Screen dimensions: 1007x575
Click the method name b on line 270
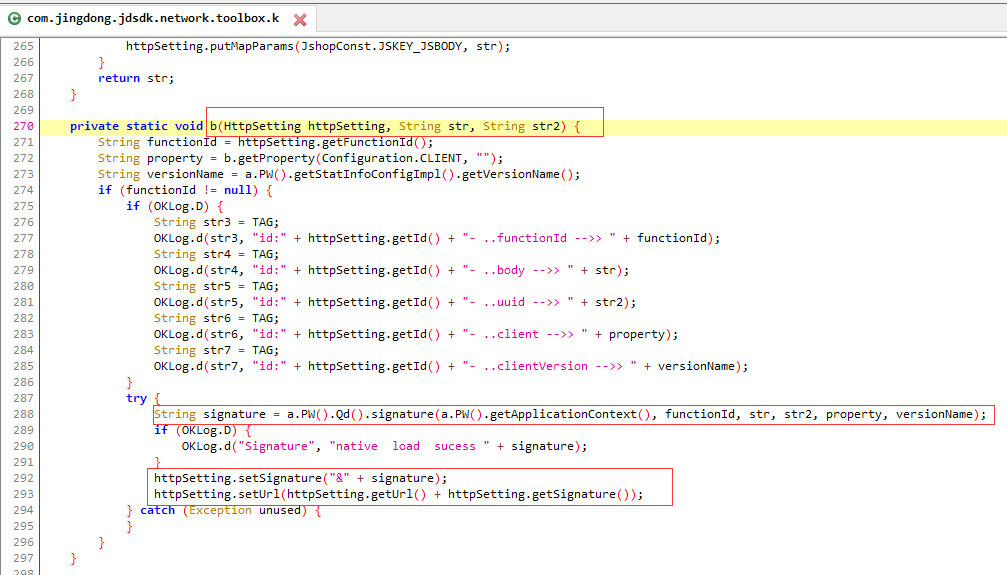(213, 126)
